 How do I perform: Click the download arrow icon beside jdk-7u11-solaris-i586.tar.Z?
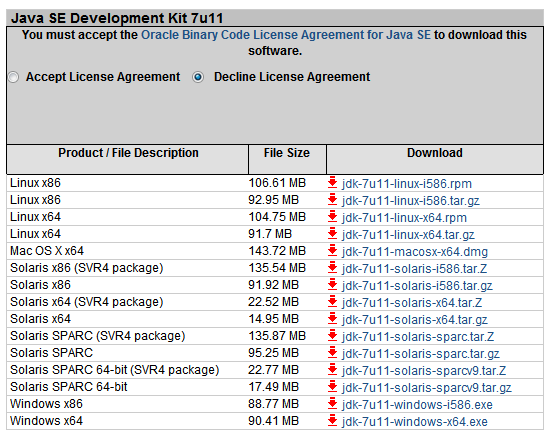[x=332, y=268]
